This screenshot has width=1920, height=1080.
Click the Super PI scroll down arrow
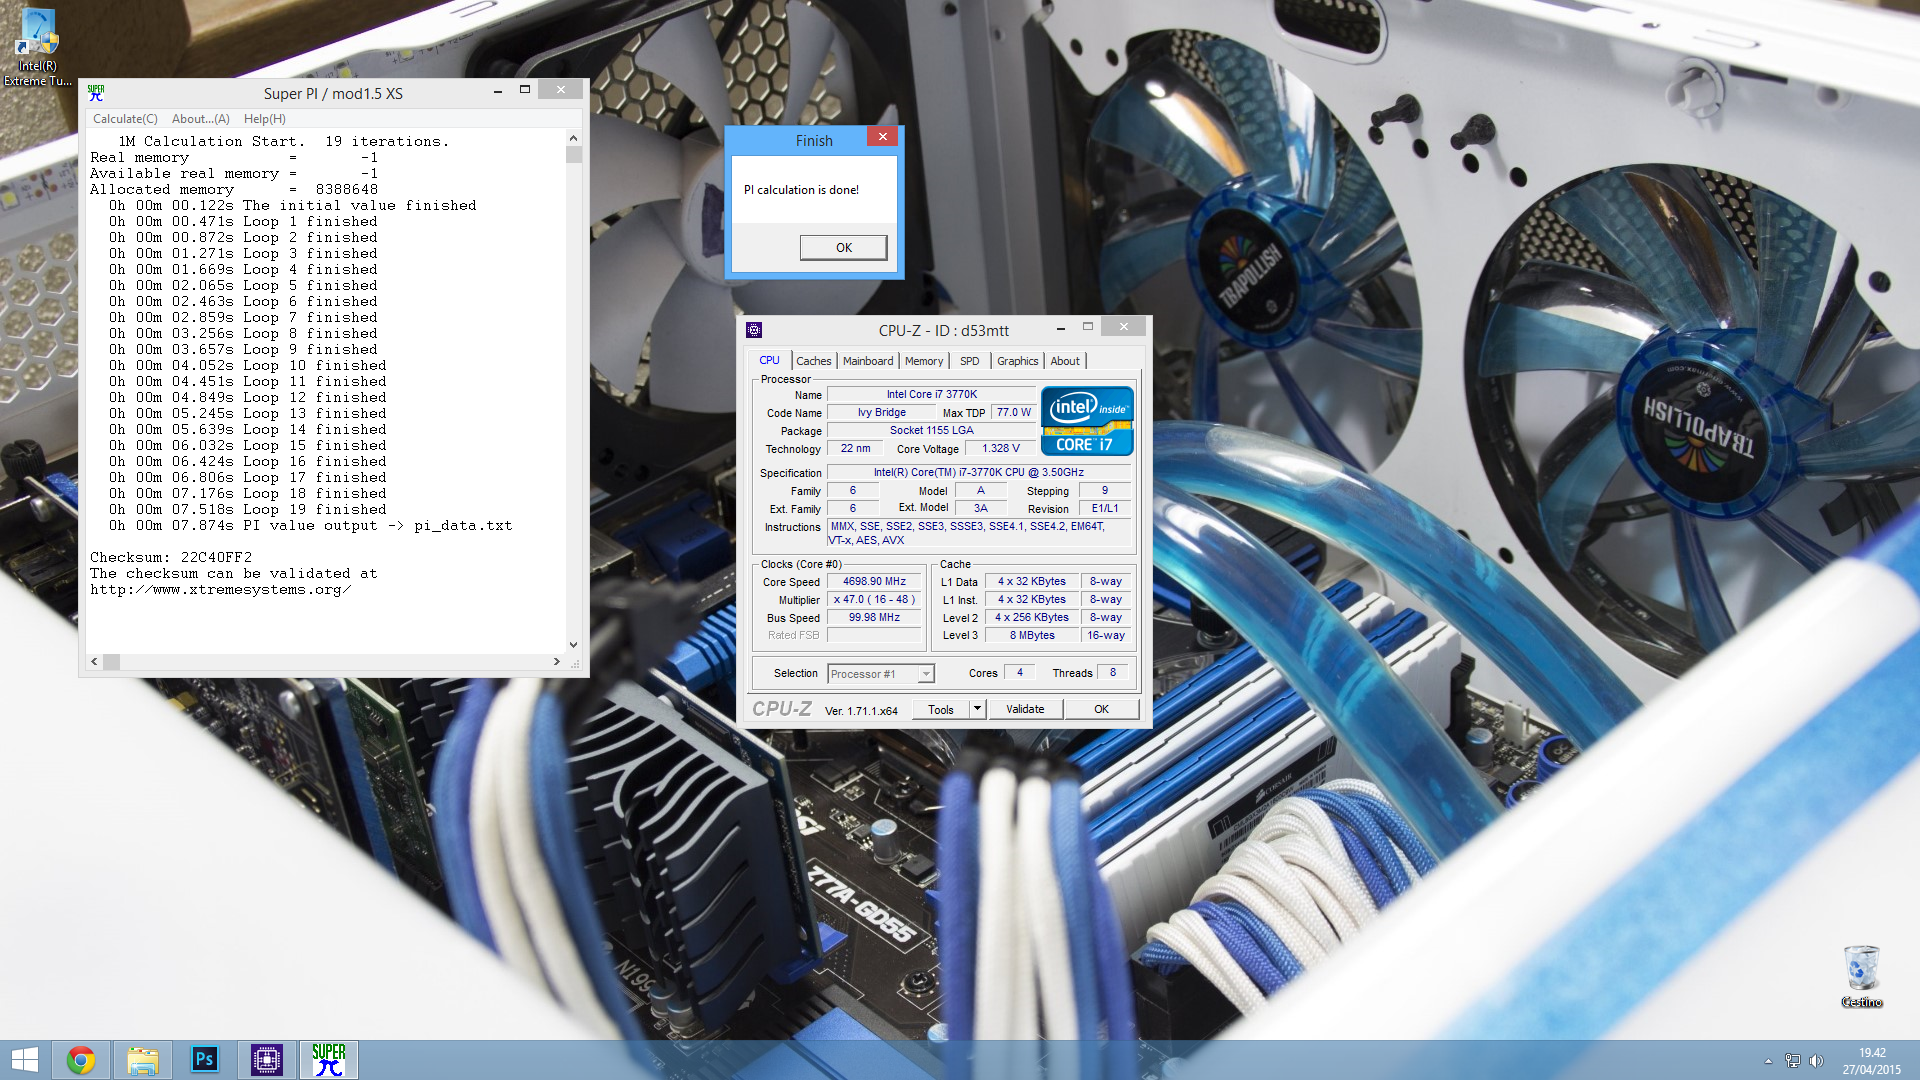click(x=573, y=645)
